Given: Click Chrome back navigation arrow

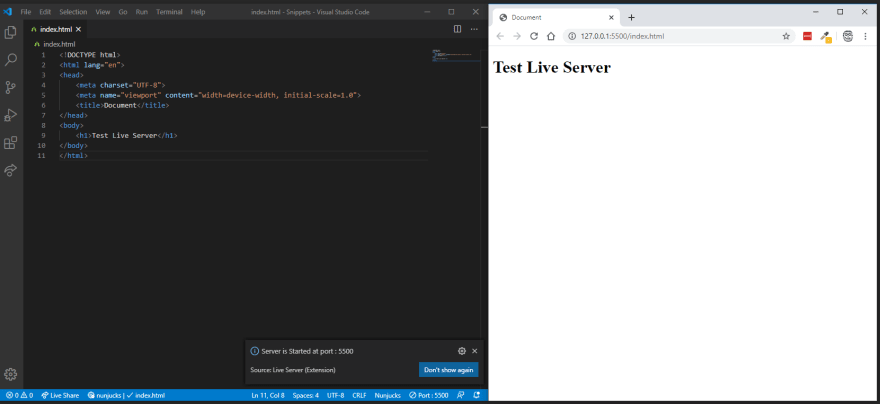Looking at the screenshot, I should pos(500,36).
